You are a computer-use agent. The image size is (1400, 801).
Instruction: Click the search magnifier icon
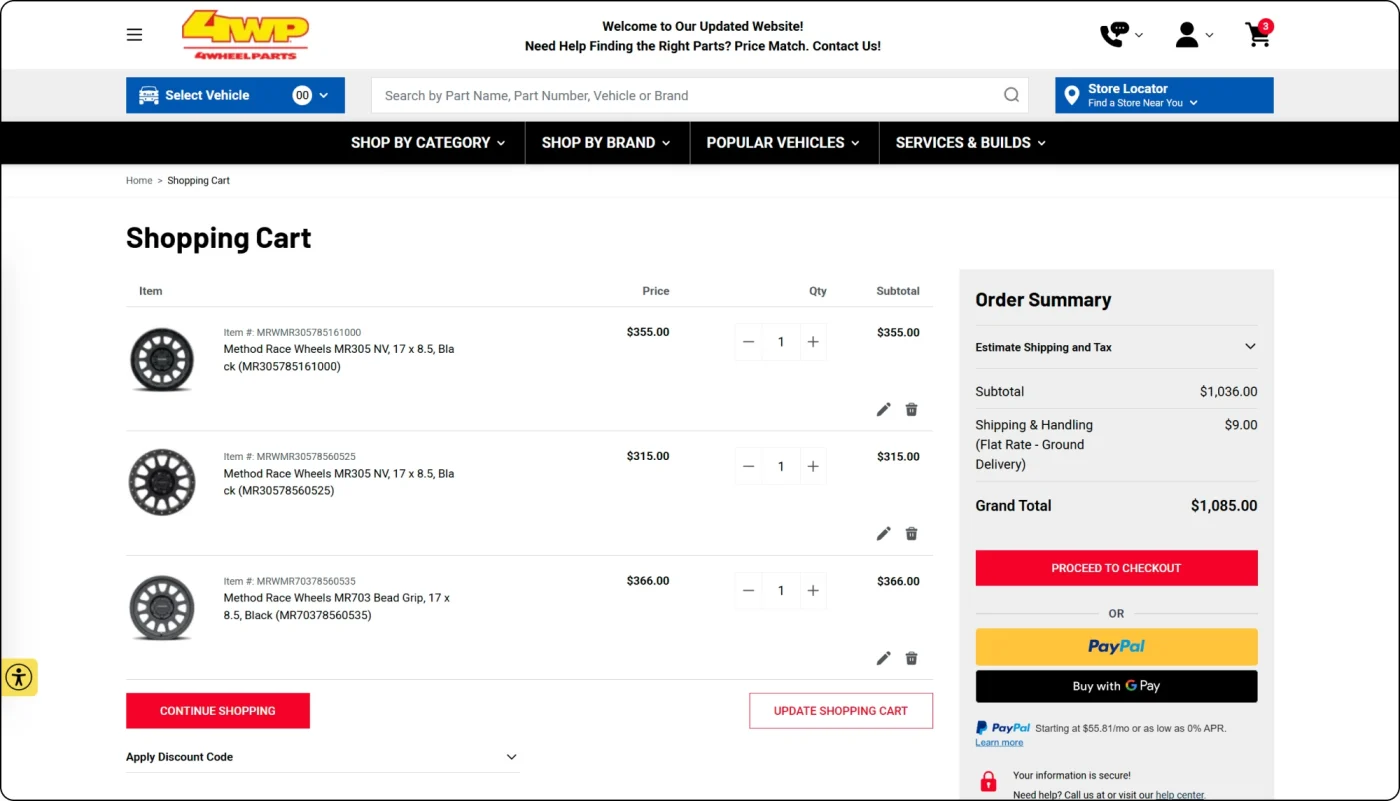point(1011,95)
